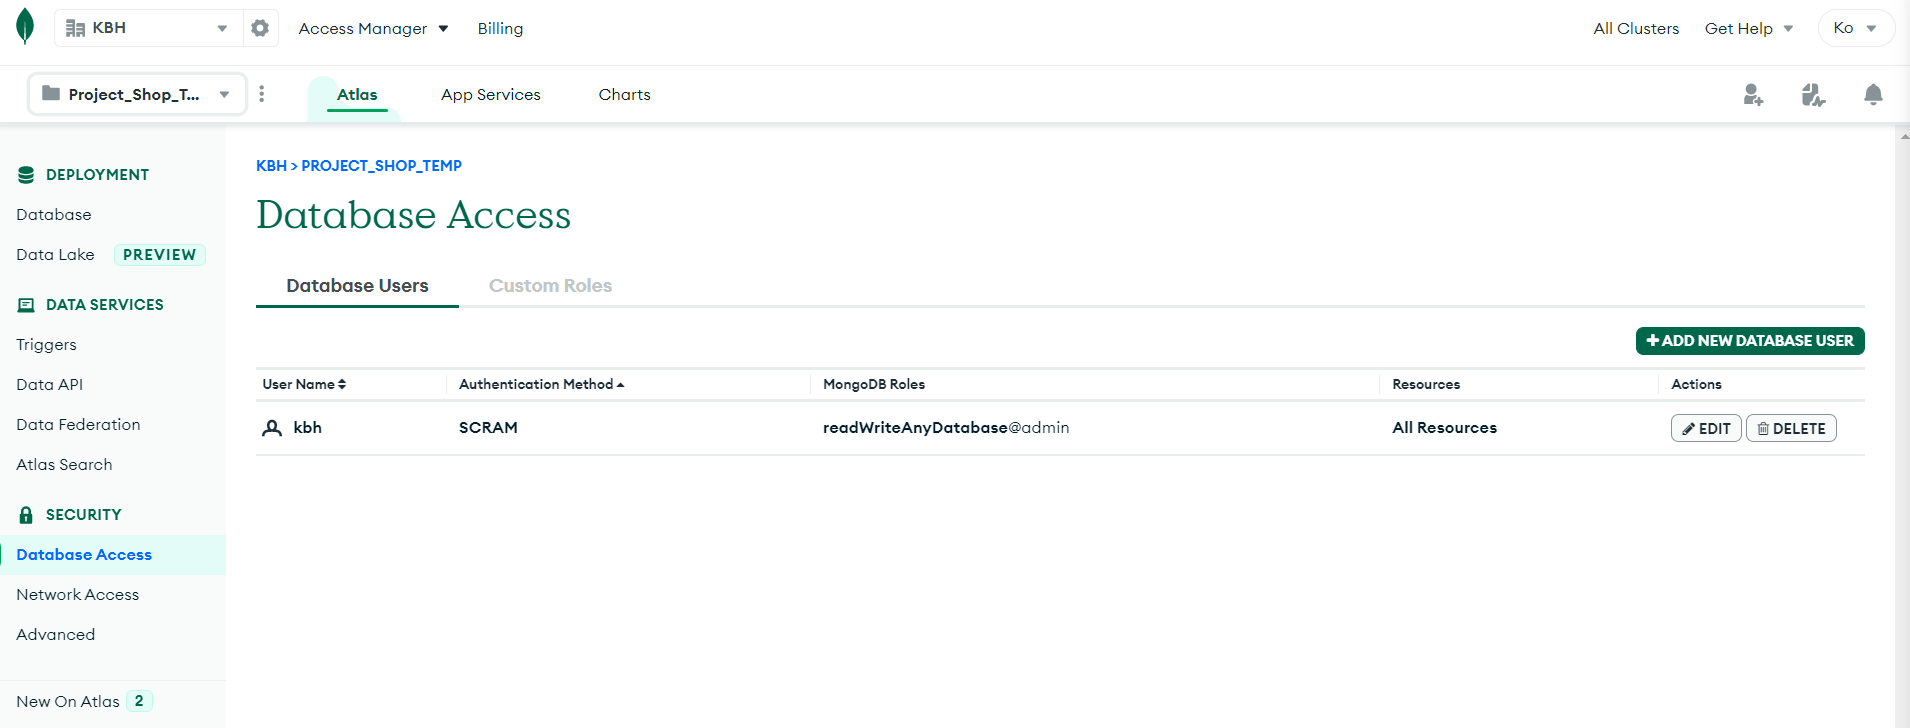Select the Database Users tab
Viewport: 1910px width, 728px height.
[357, 285]
